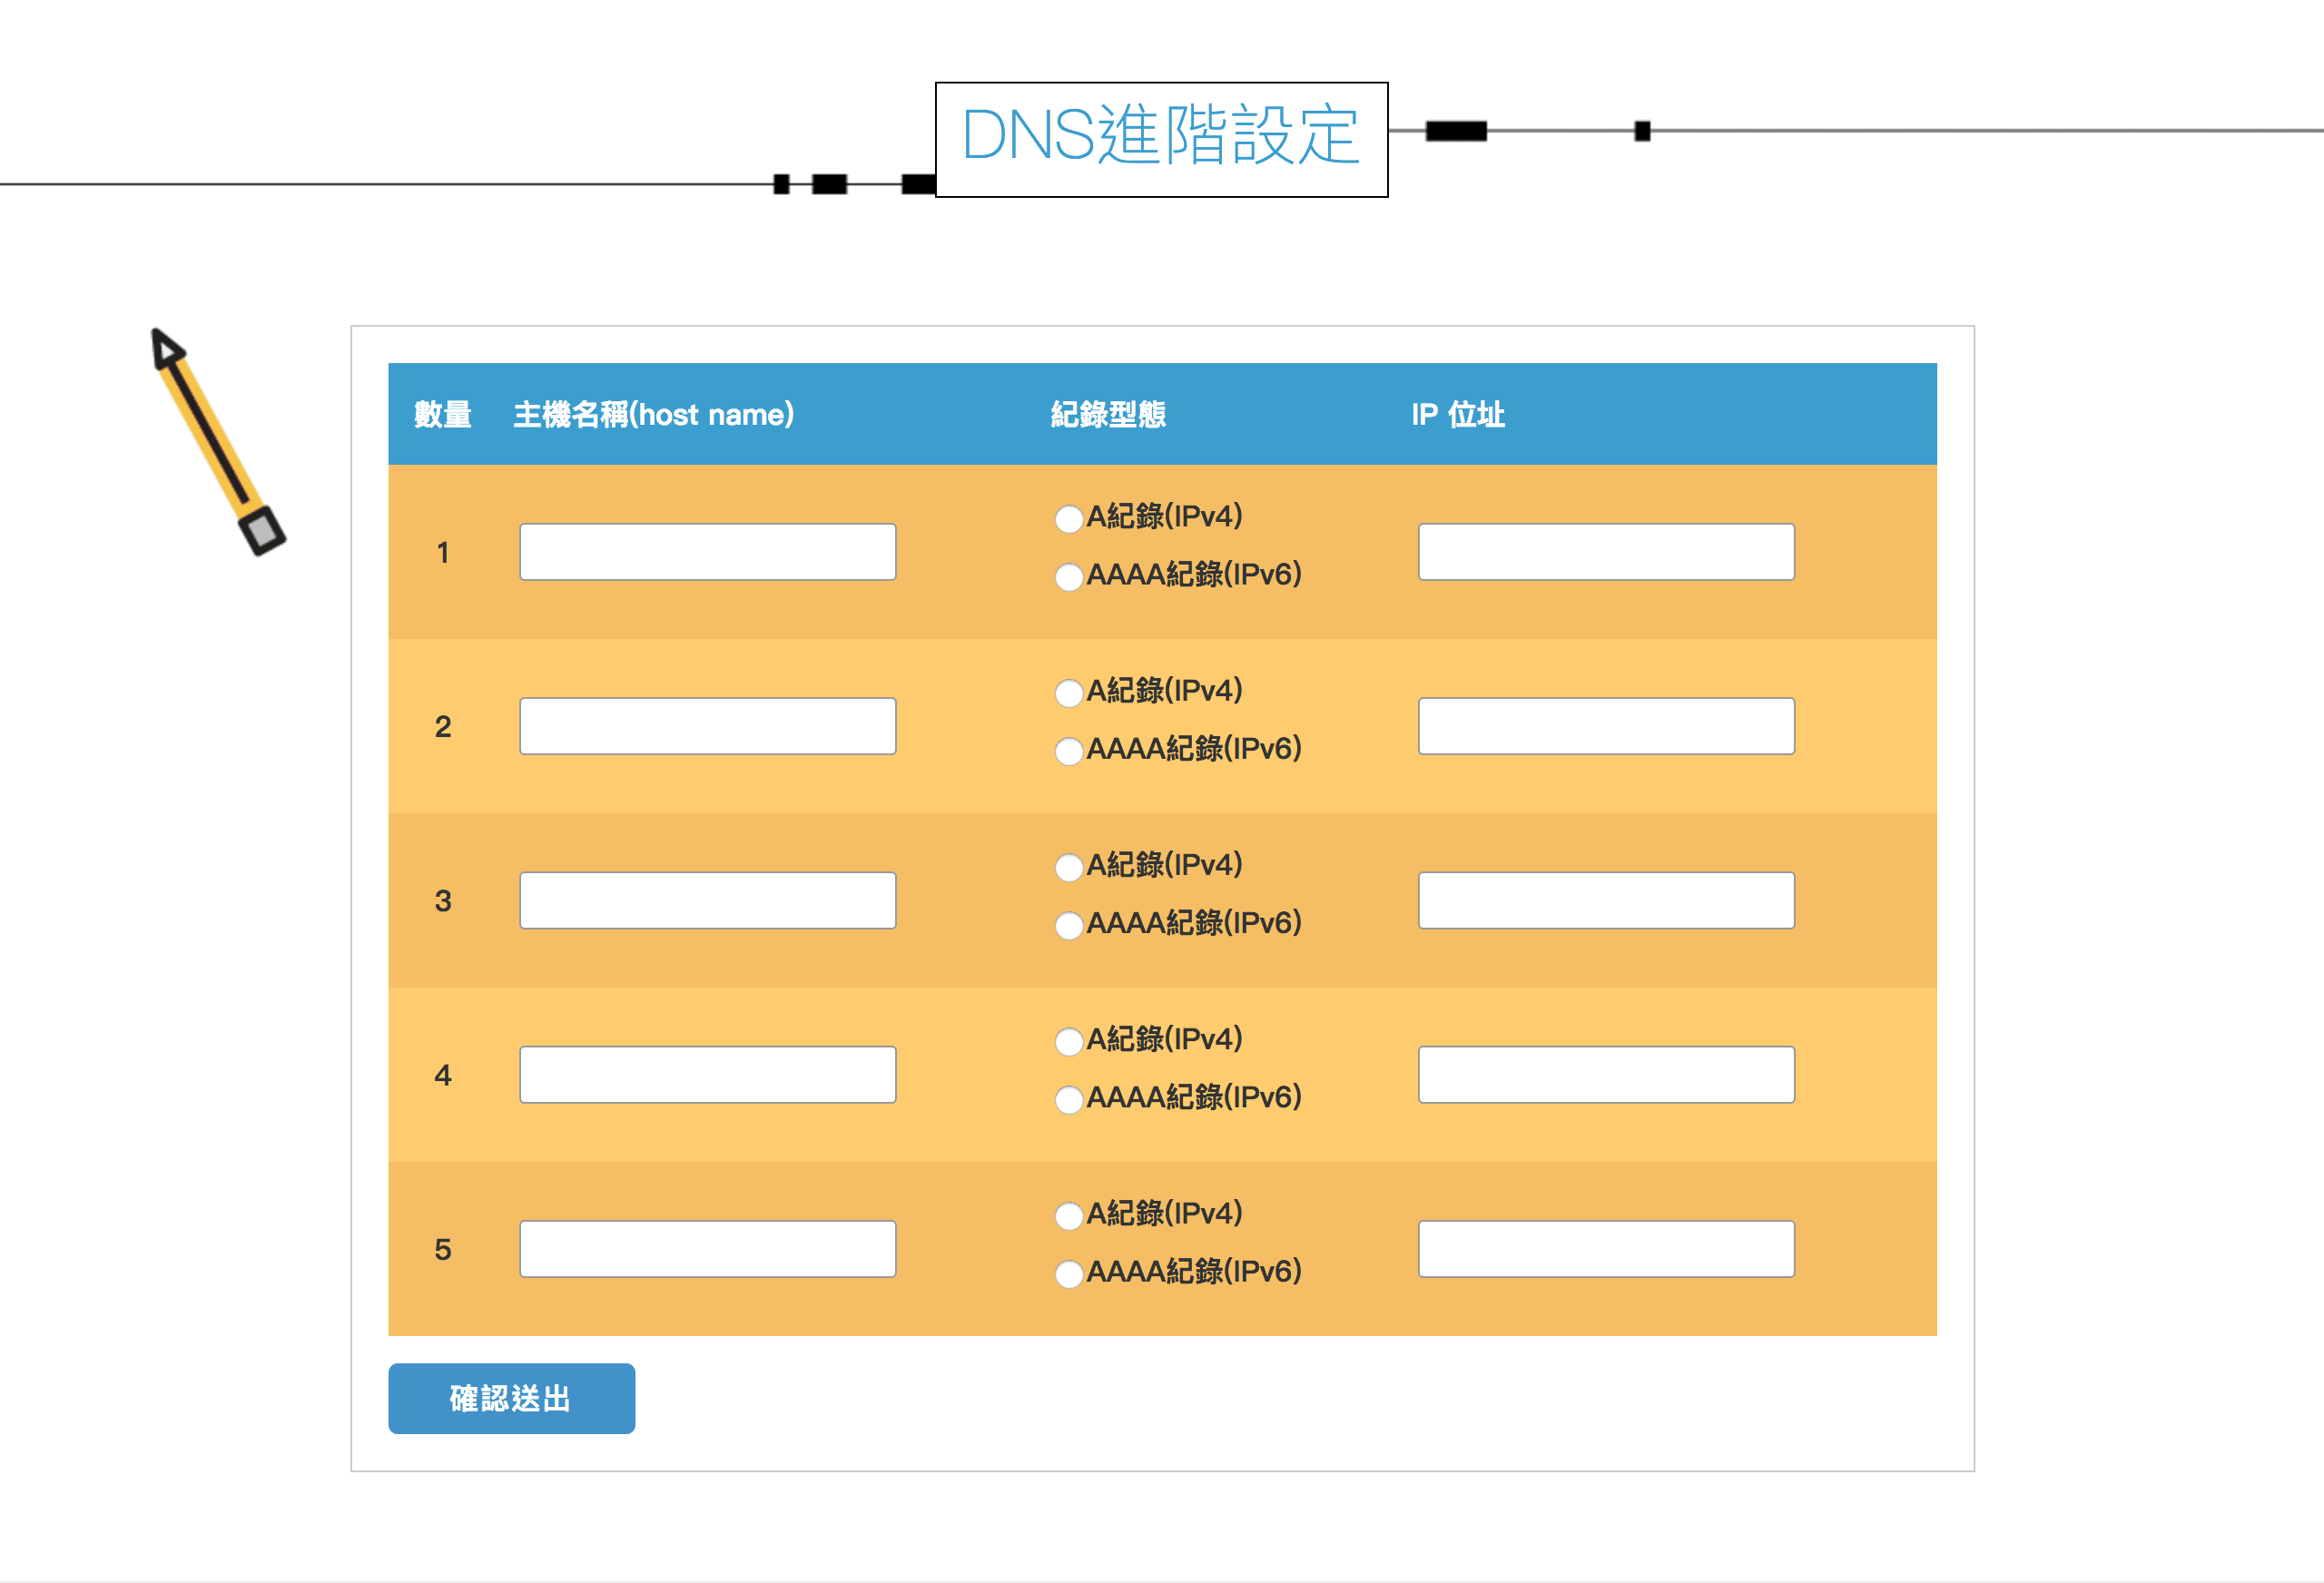The height and width of the screenshot is (1583, 2324).
Task: Enable AAAA紀錄(IPv6) in row 4
Action: click(x=1068, y=1099)
